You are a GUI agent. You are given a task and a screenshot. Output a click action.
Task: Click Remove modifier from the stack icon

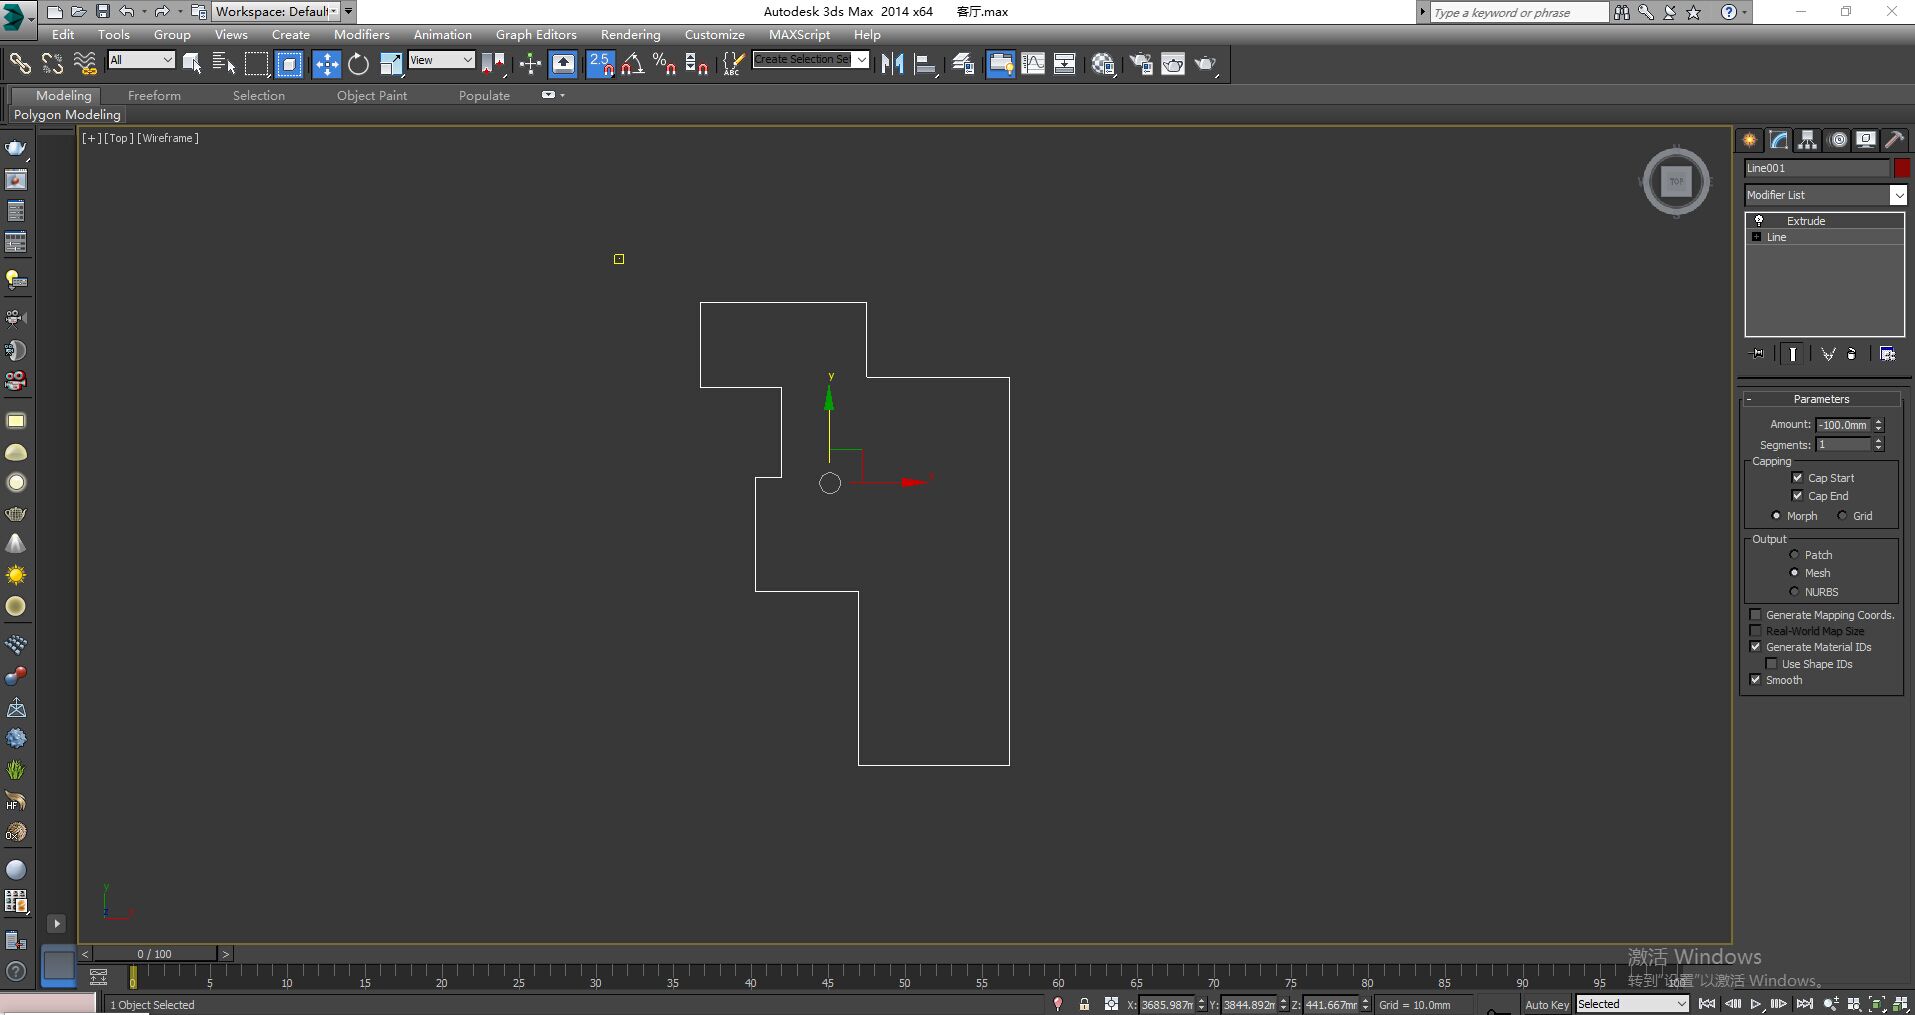(1852, 354)
